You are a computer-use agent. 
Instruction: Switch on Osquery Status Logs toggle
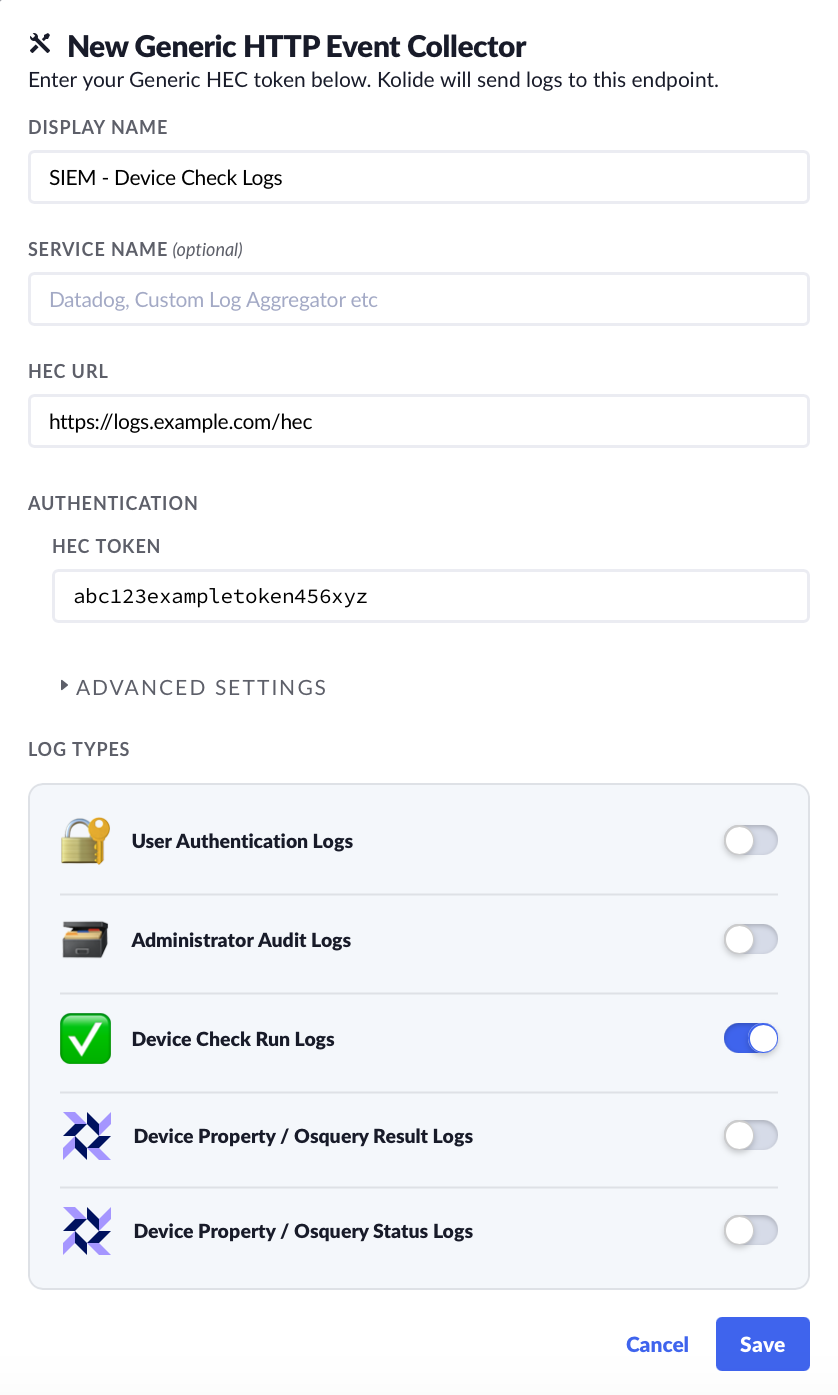751,1231
